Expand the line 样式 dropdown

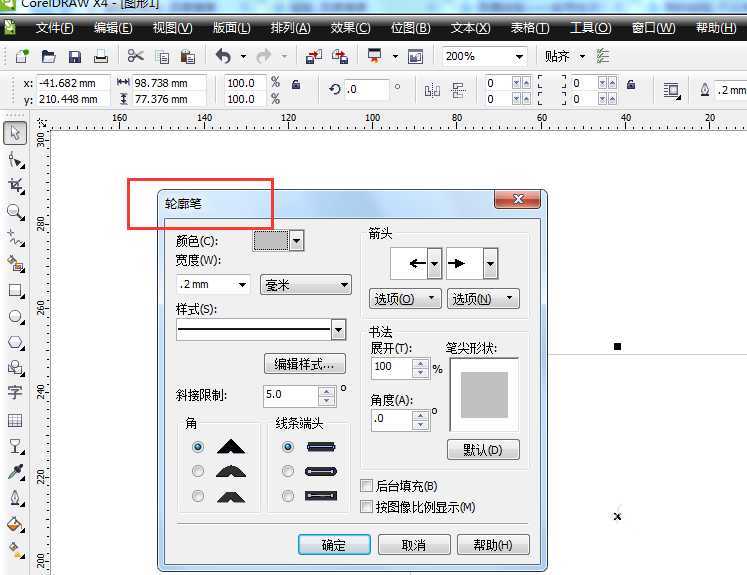coord(339,330)
